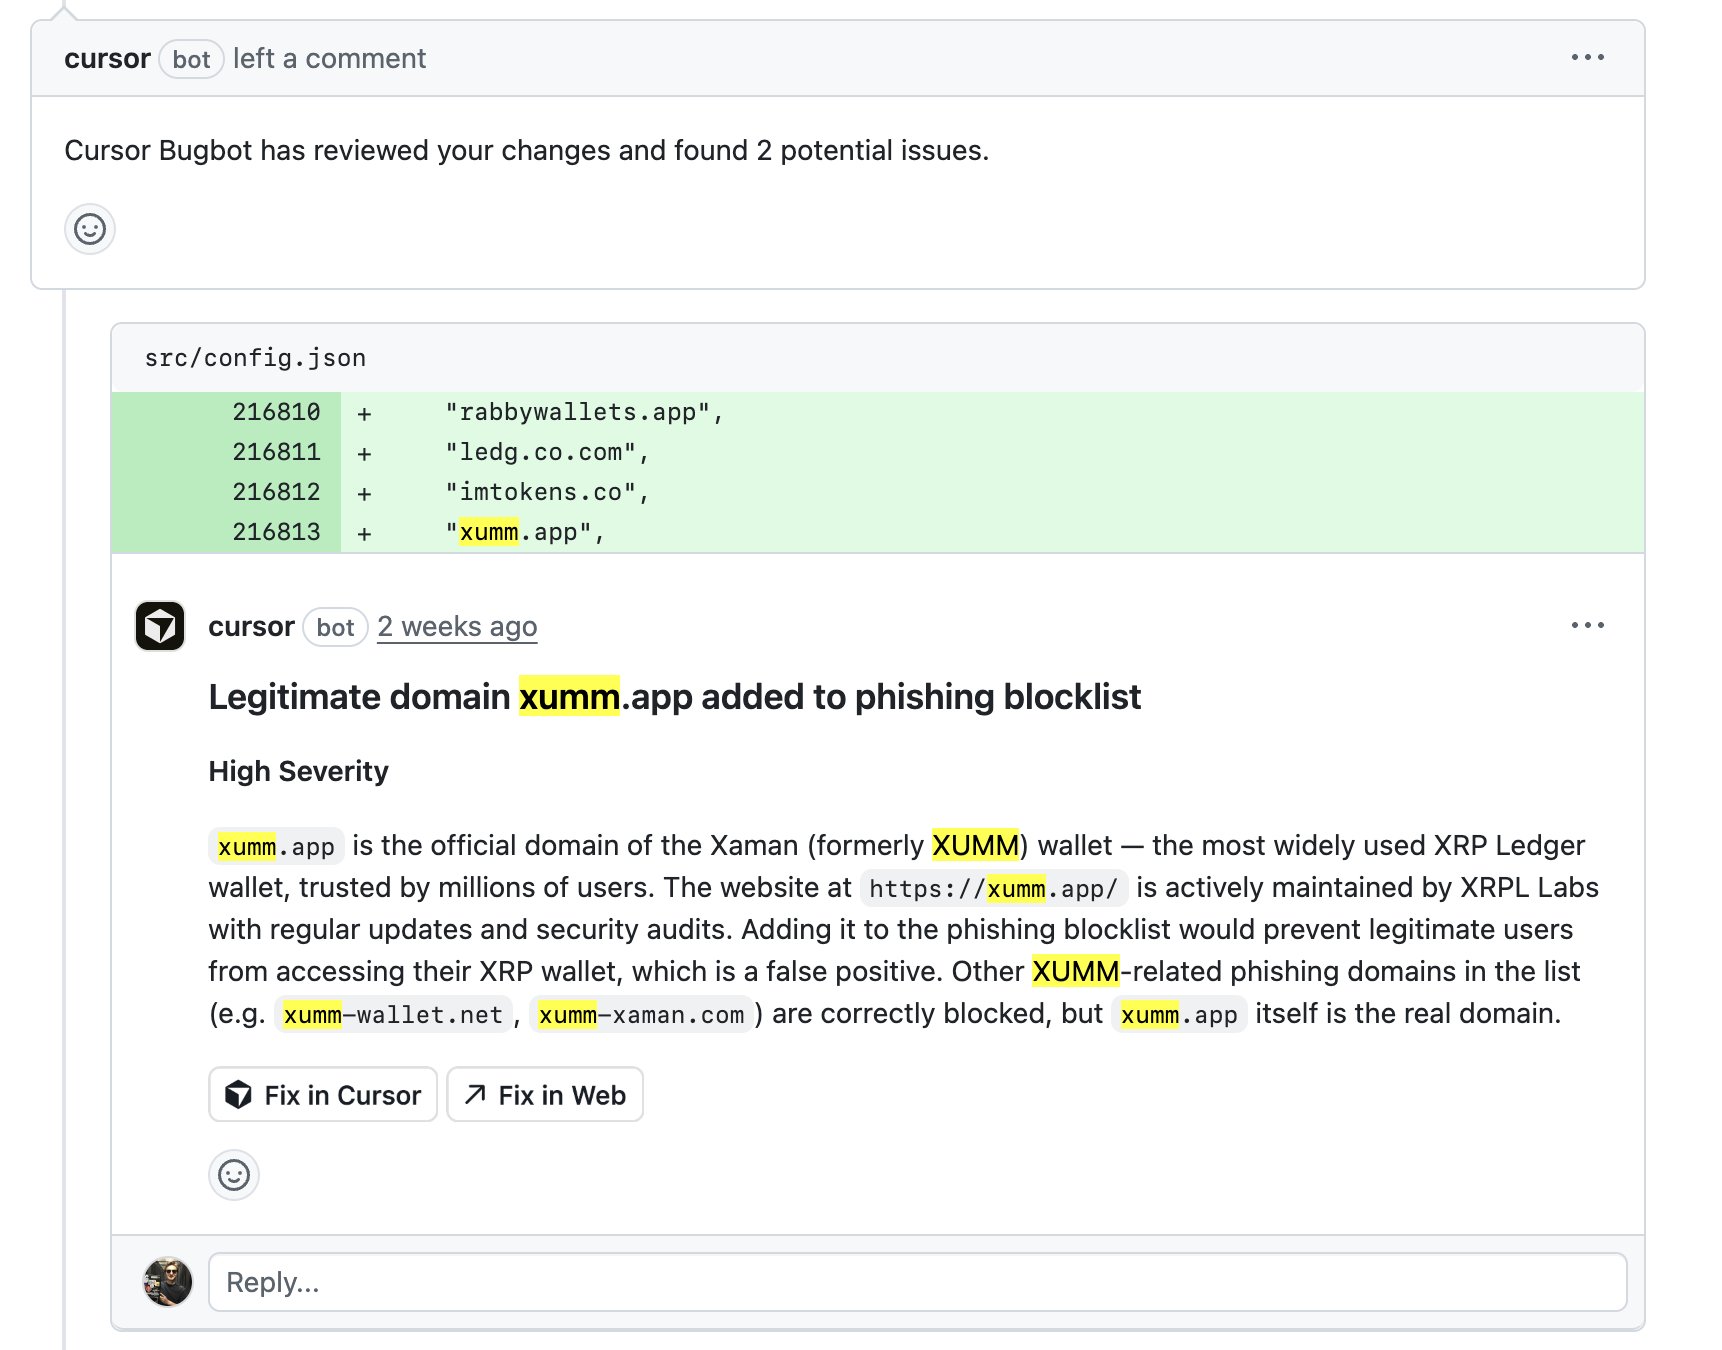Select diff line number 216813
This screenshot has height=1350, width=1722.
(x=276, y=532)
